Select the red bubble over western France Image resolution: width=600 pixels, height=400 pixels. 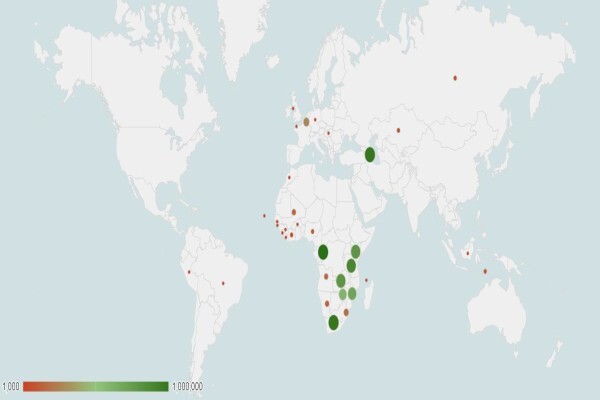296,126
